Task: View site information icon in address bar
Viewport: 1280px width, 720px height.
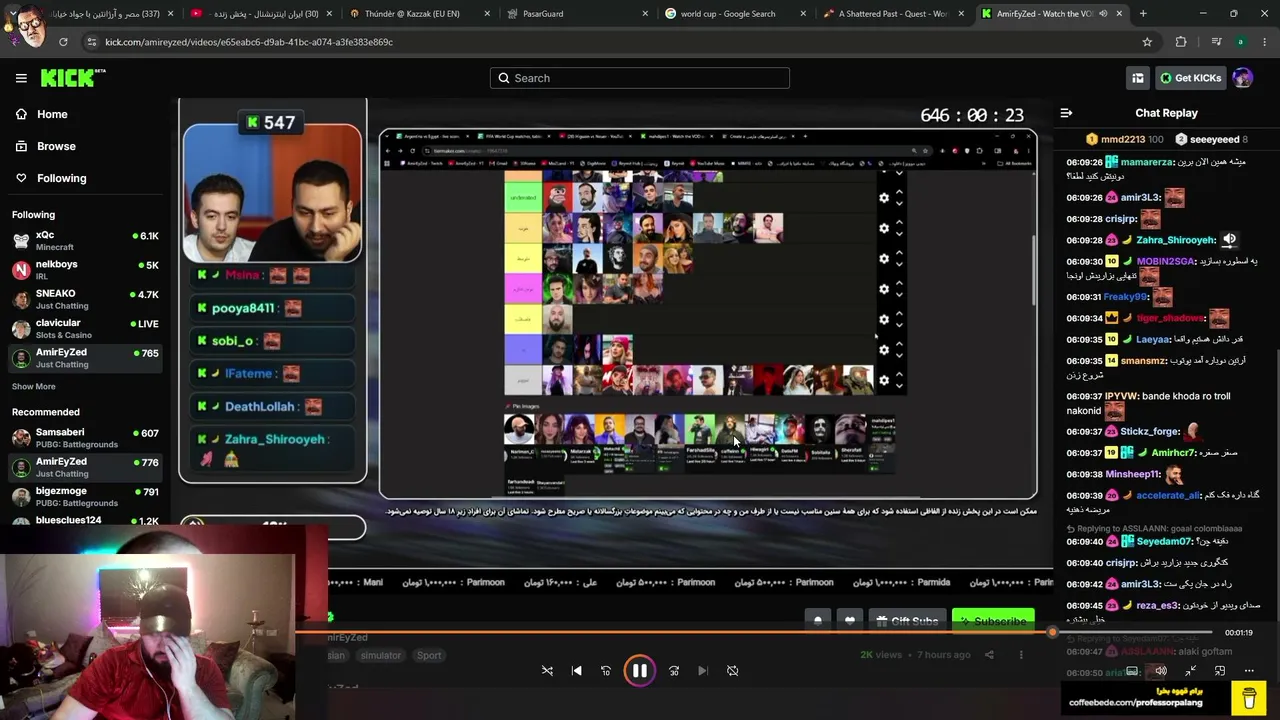Action: click(92, 42)
